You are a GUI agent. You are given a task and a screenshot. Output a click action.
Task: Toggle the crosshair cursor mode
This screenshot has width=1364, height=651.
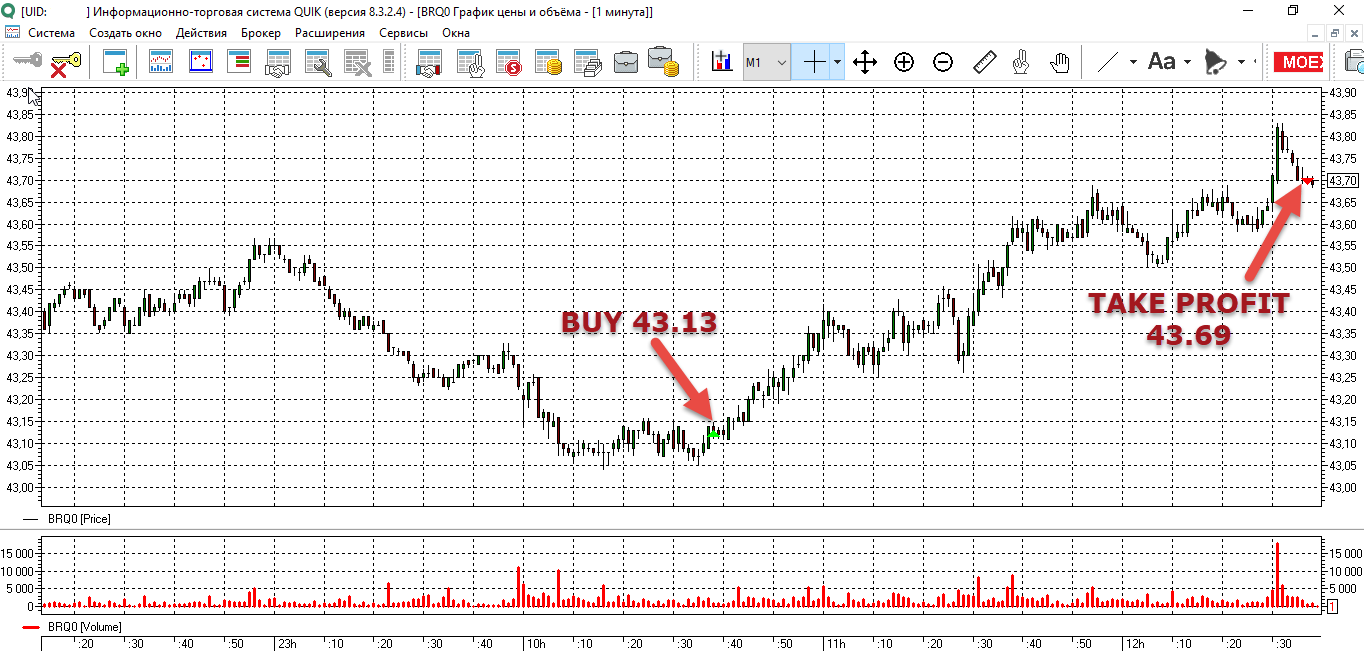point(815,63)
